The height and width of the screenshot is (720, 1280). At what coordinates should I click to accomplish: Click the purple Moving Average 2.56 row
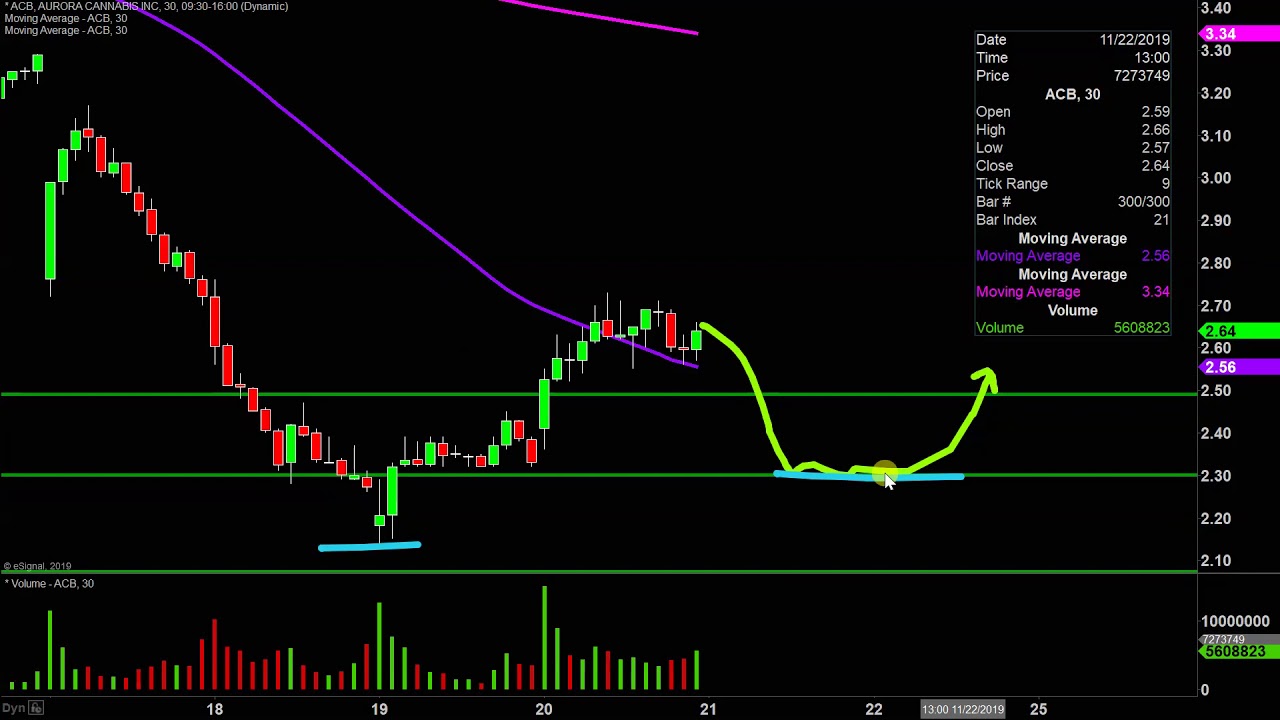pos(1073,256)
